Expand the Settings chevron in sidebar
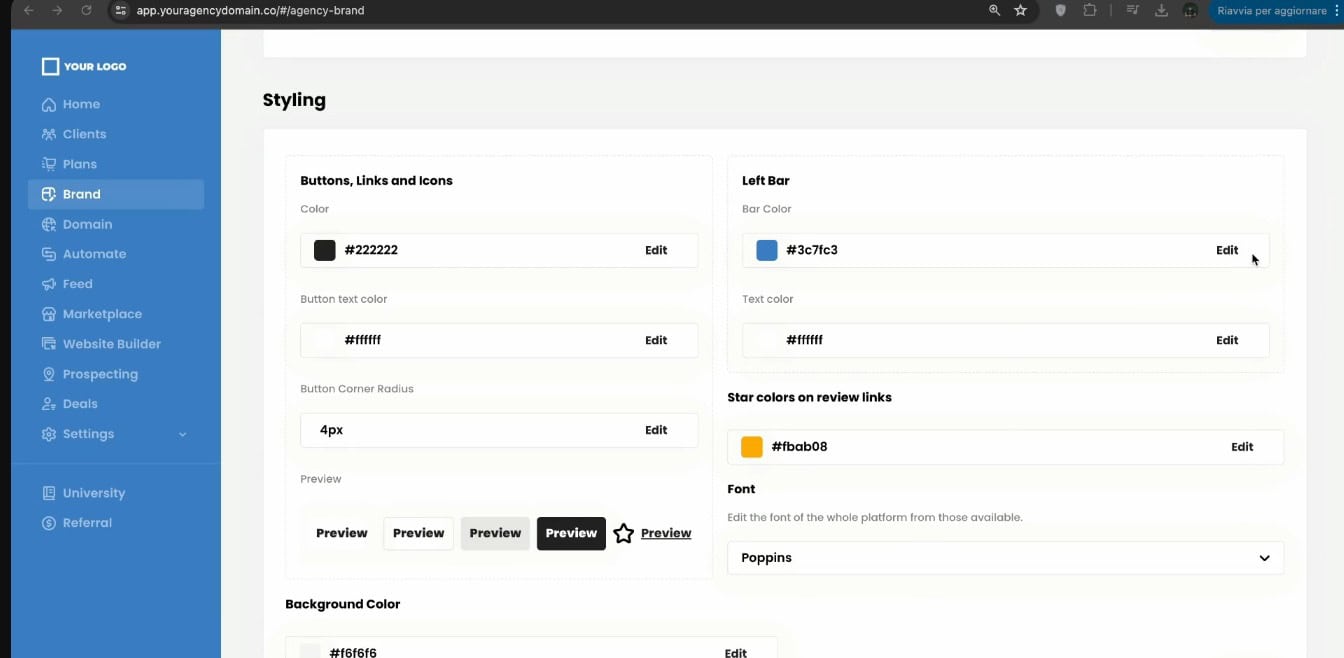The image size is (1344, 658). tap(182, 434)
